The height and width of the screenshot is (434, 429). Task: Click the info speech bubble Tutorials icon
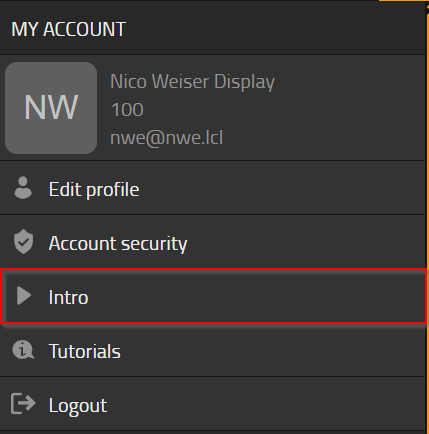23,350
